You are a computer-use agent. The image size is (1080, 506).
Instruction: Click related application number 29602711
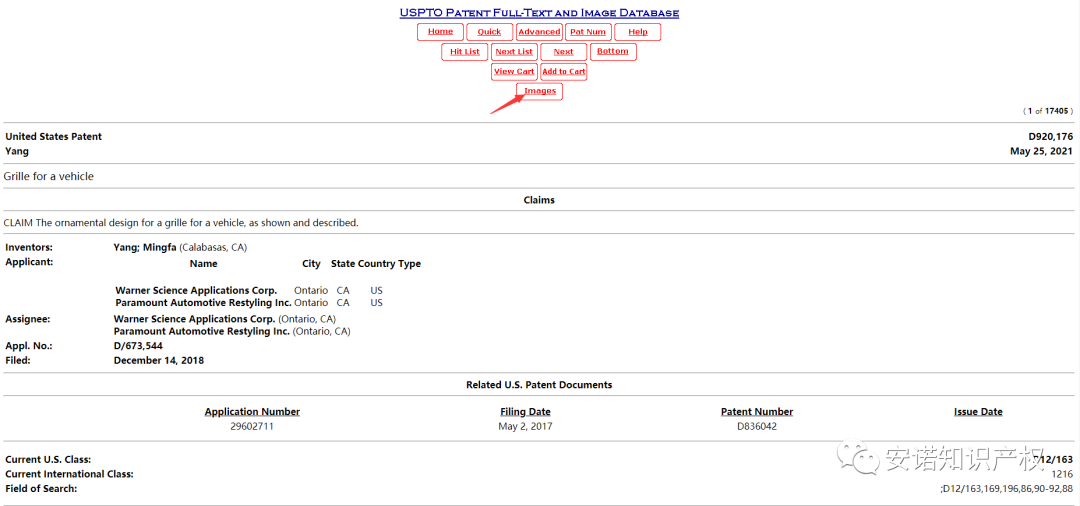point(252,426)
